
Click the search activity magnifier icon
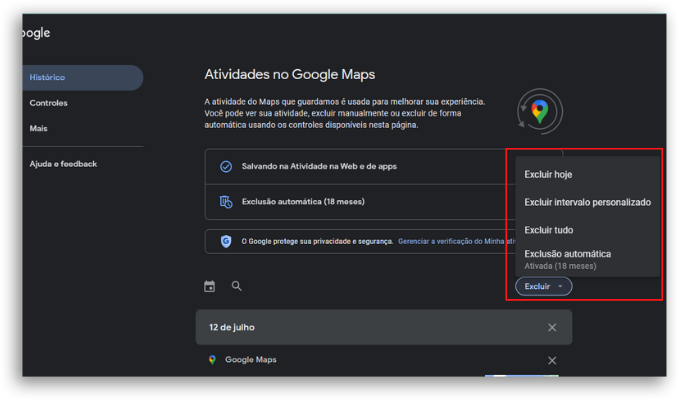click(237, 286)
